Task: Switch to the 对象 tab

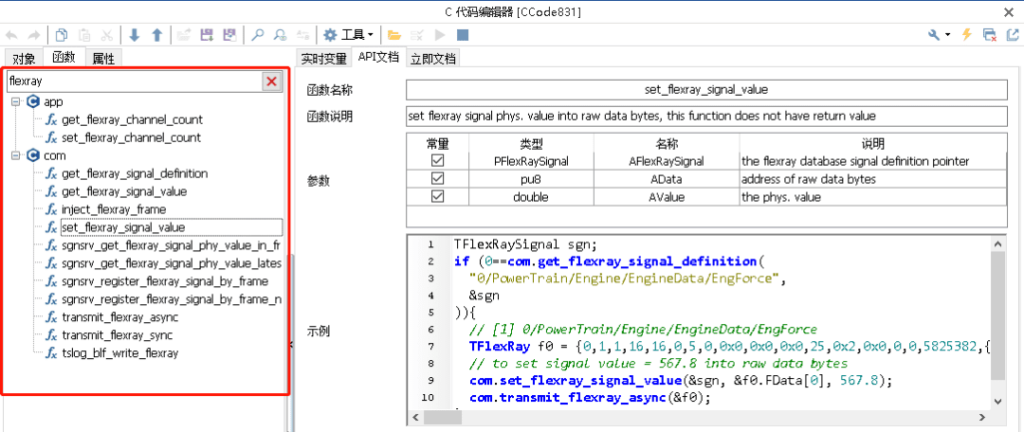Action: tap(24, 59)
